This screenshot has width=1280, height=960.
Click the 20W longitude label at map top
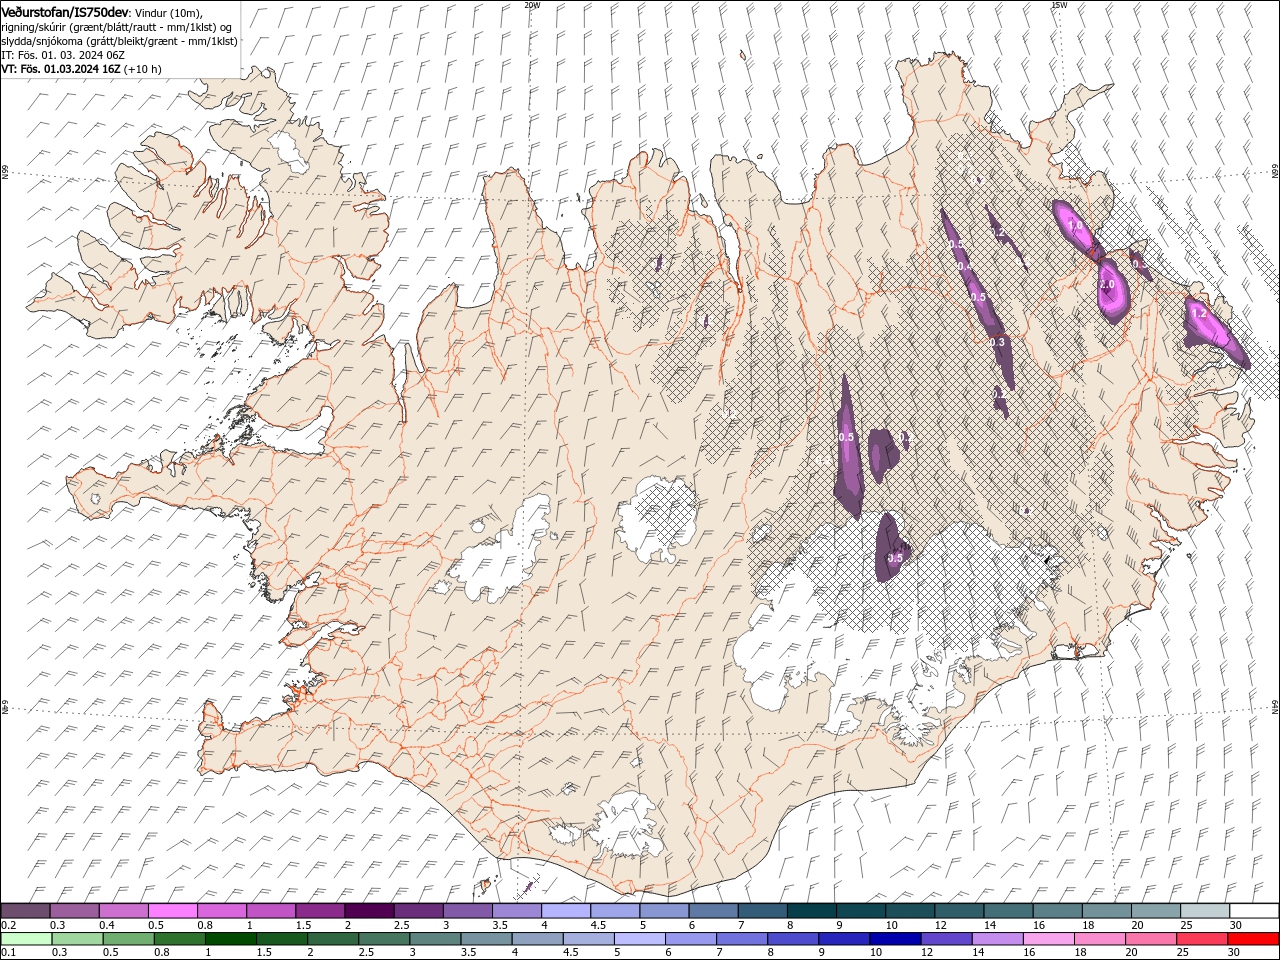(532, 5)
